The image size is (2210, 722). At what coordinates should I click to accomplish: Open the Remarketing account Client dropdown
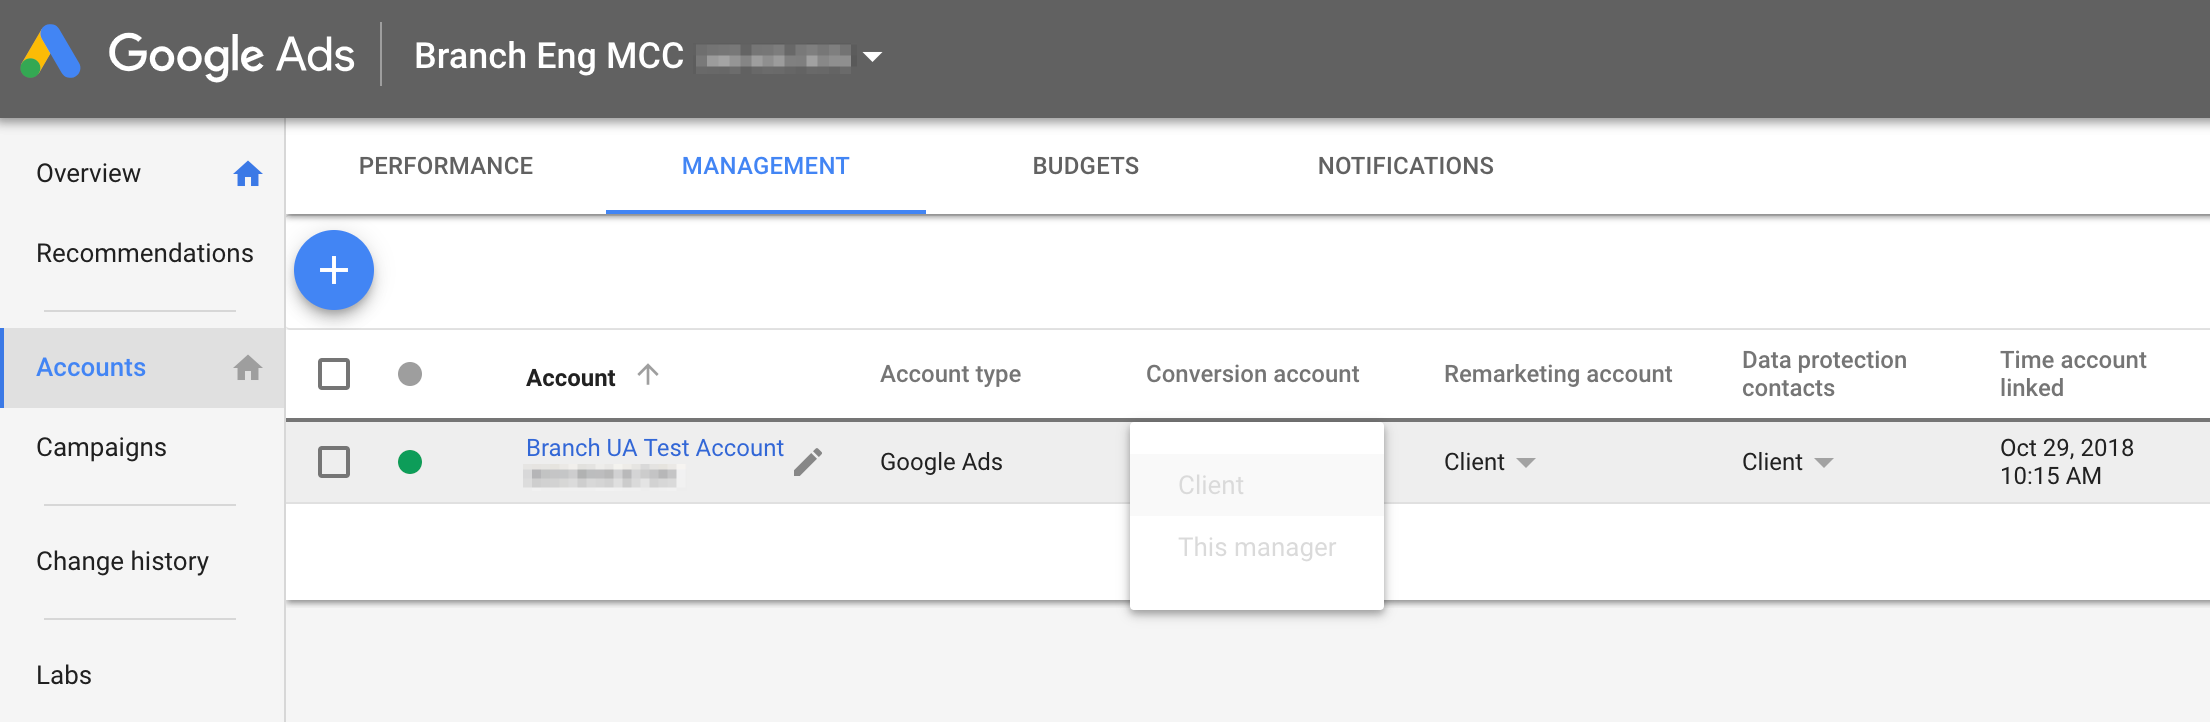click(x=1489, y=462)
